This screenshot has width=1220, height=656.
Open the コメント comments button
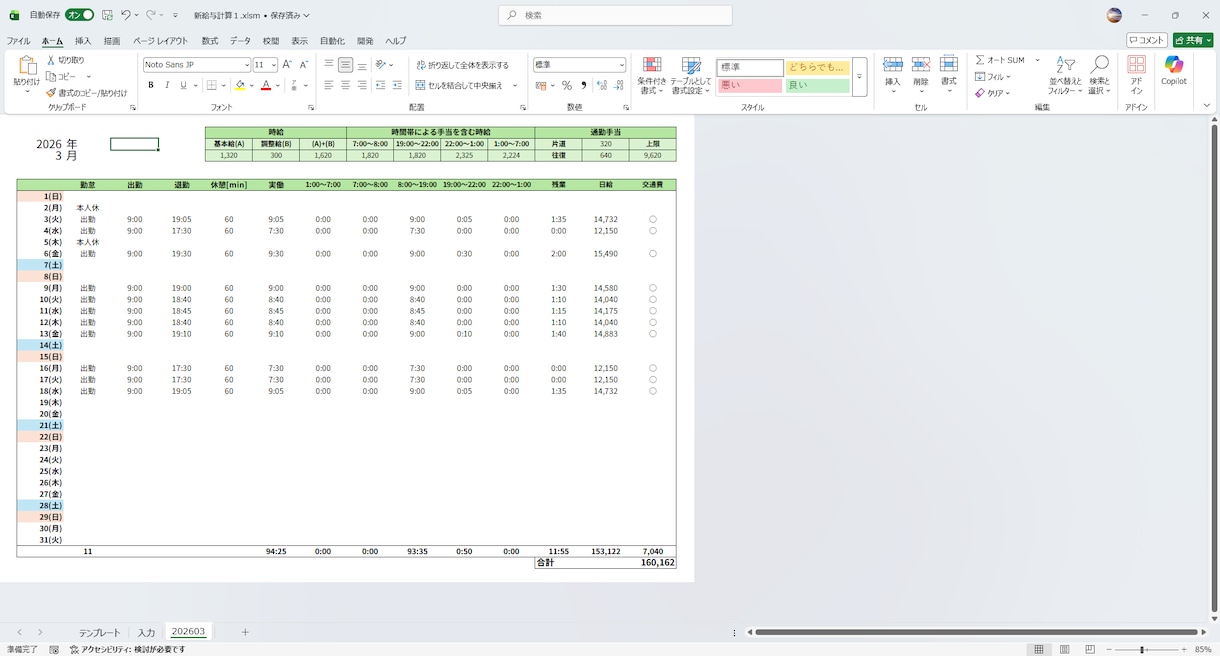point(1147,40)
